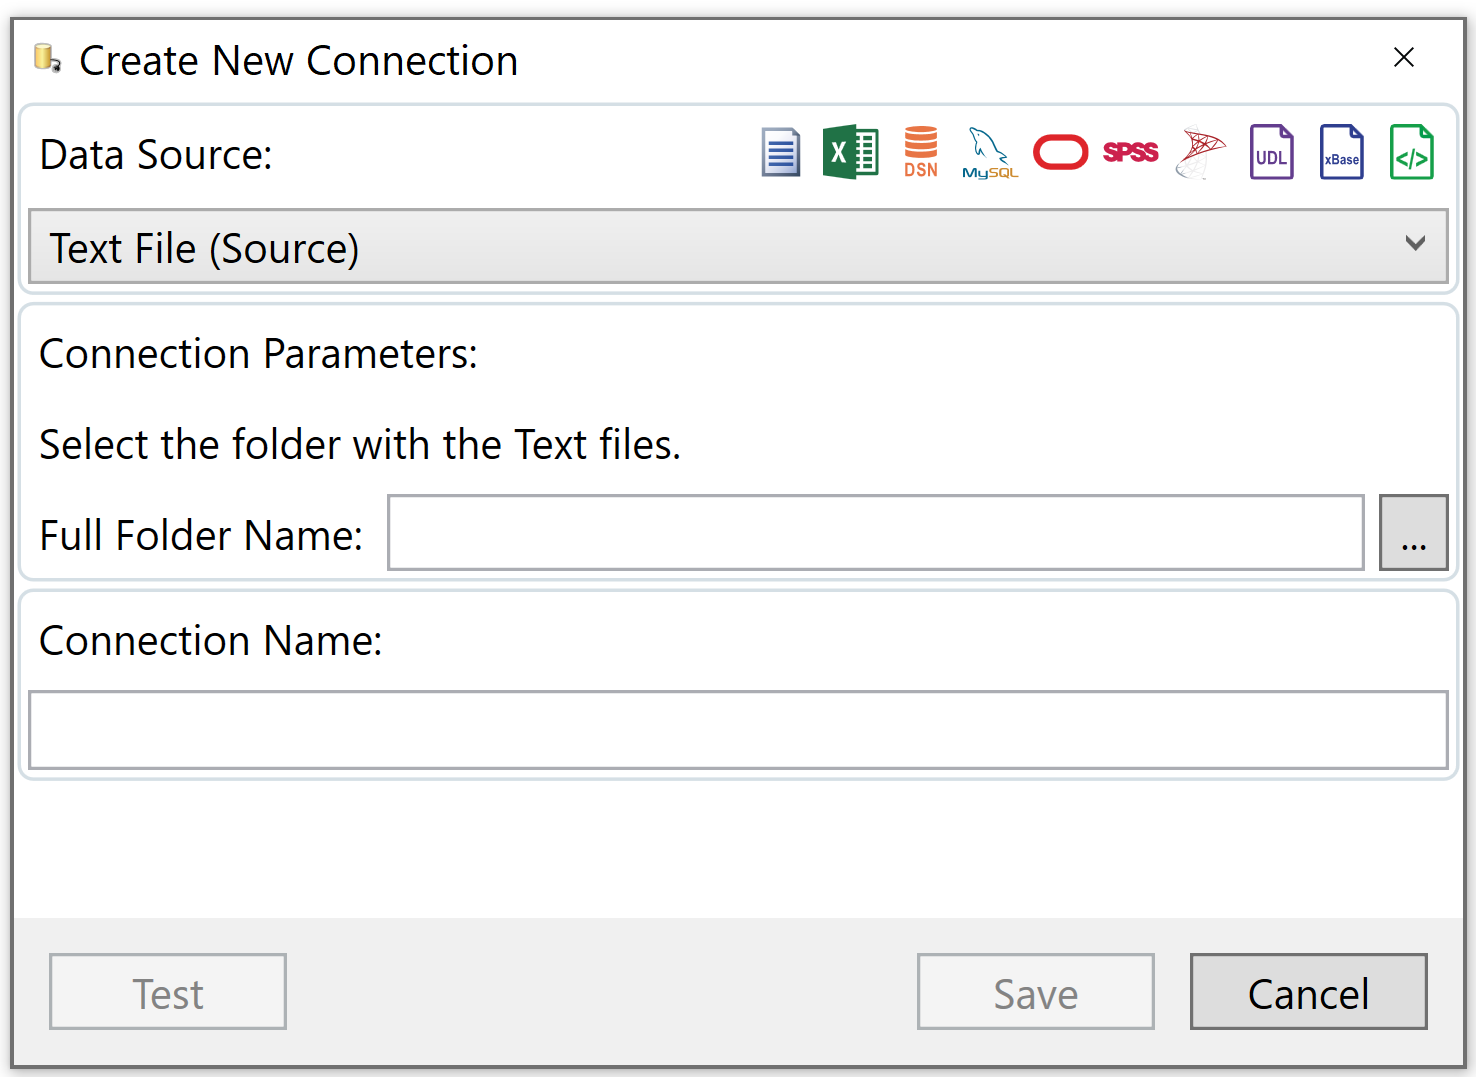This screenshot has height=1077, width=1476.
Task: Click the Connection Name text box
Action: pyautogui.click(x=738, y=730)
